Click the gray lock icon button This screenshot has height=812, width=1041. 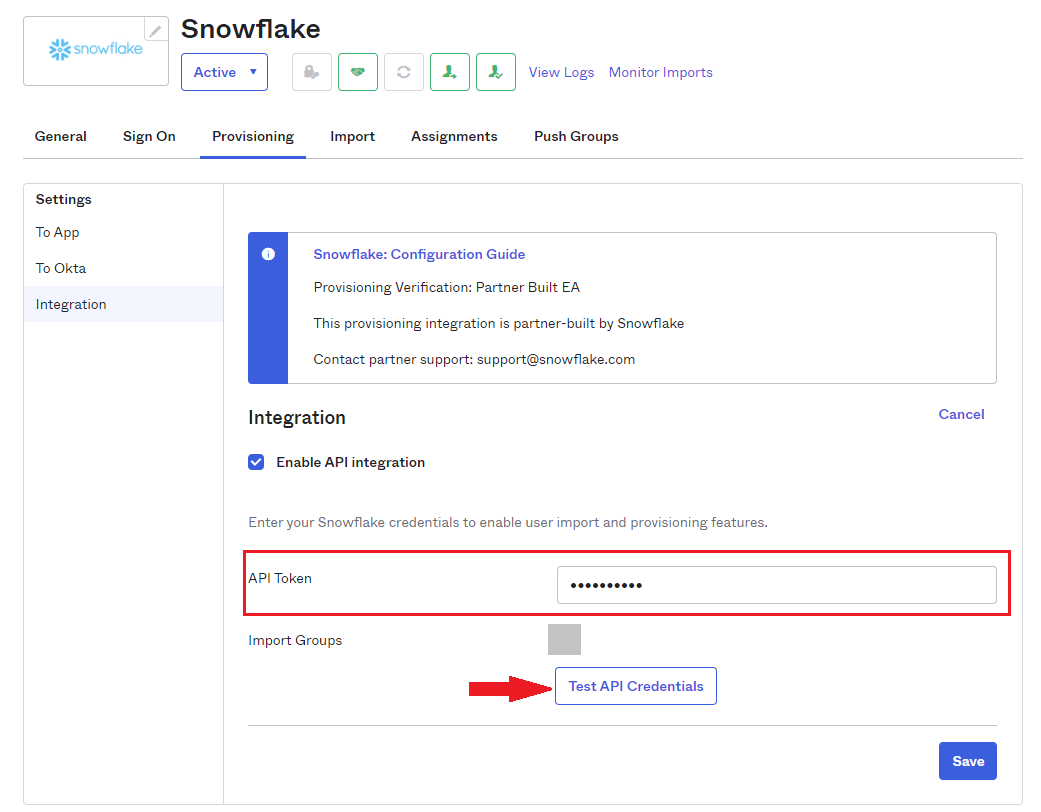coord(312,72)
